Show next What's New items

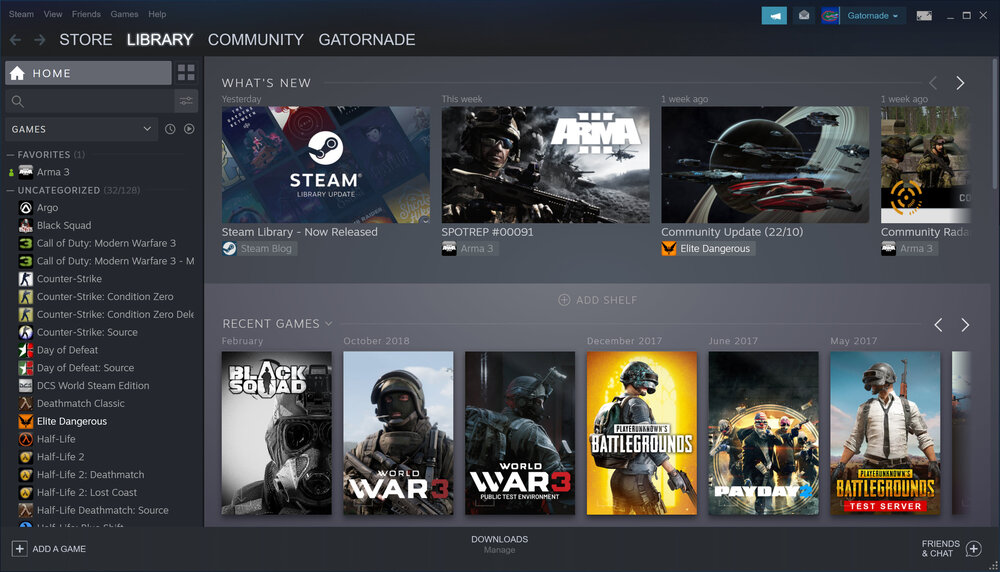960,83
